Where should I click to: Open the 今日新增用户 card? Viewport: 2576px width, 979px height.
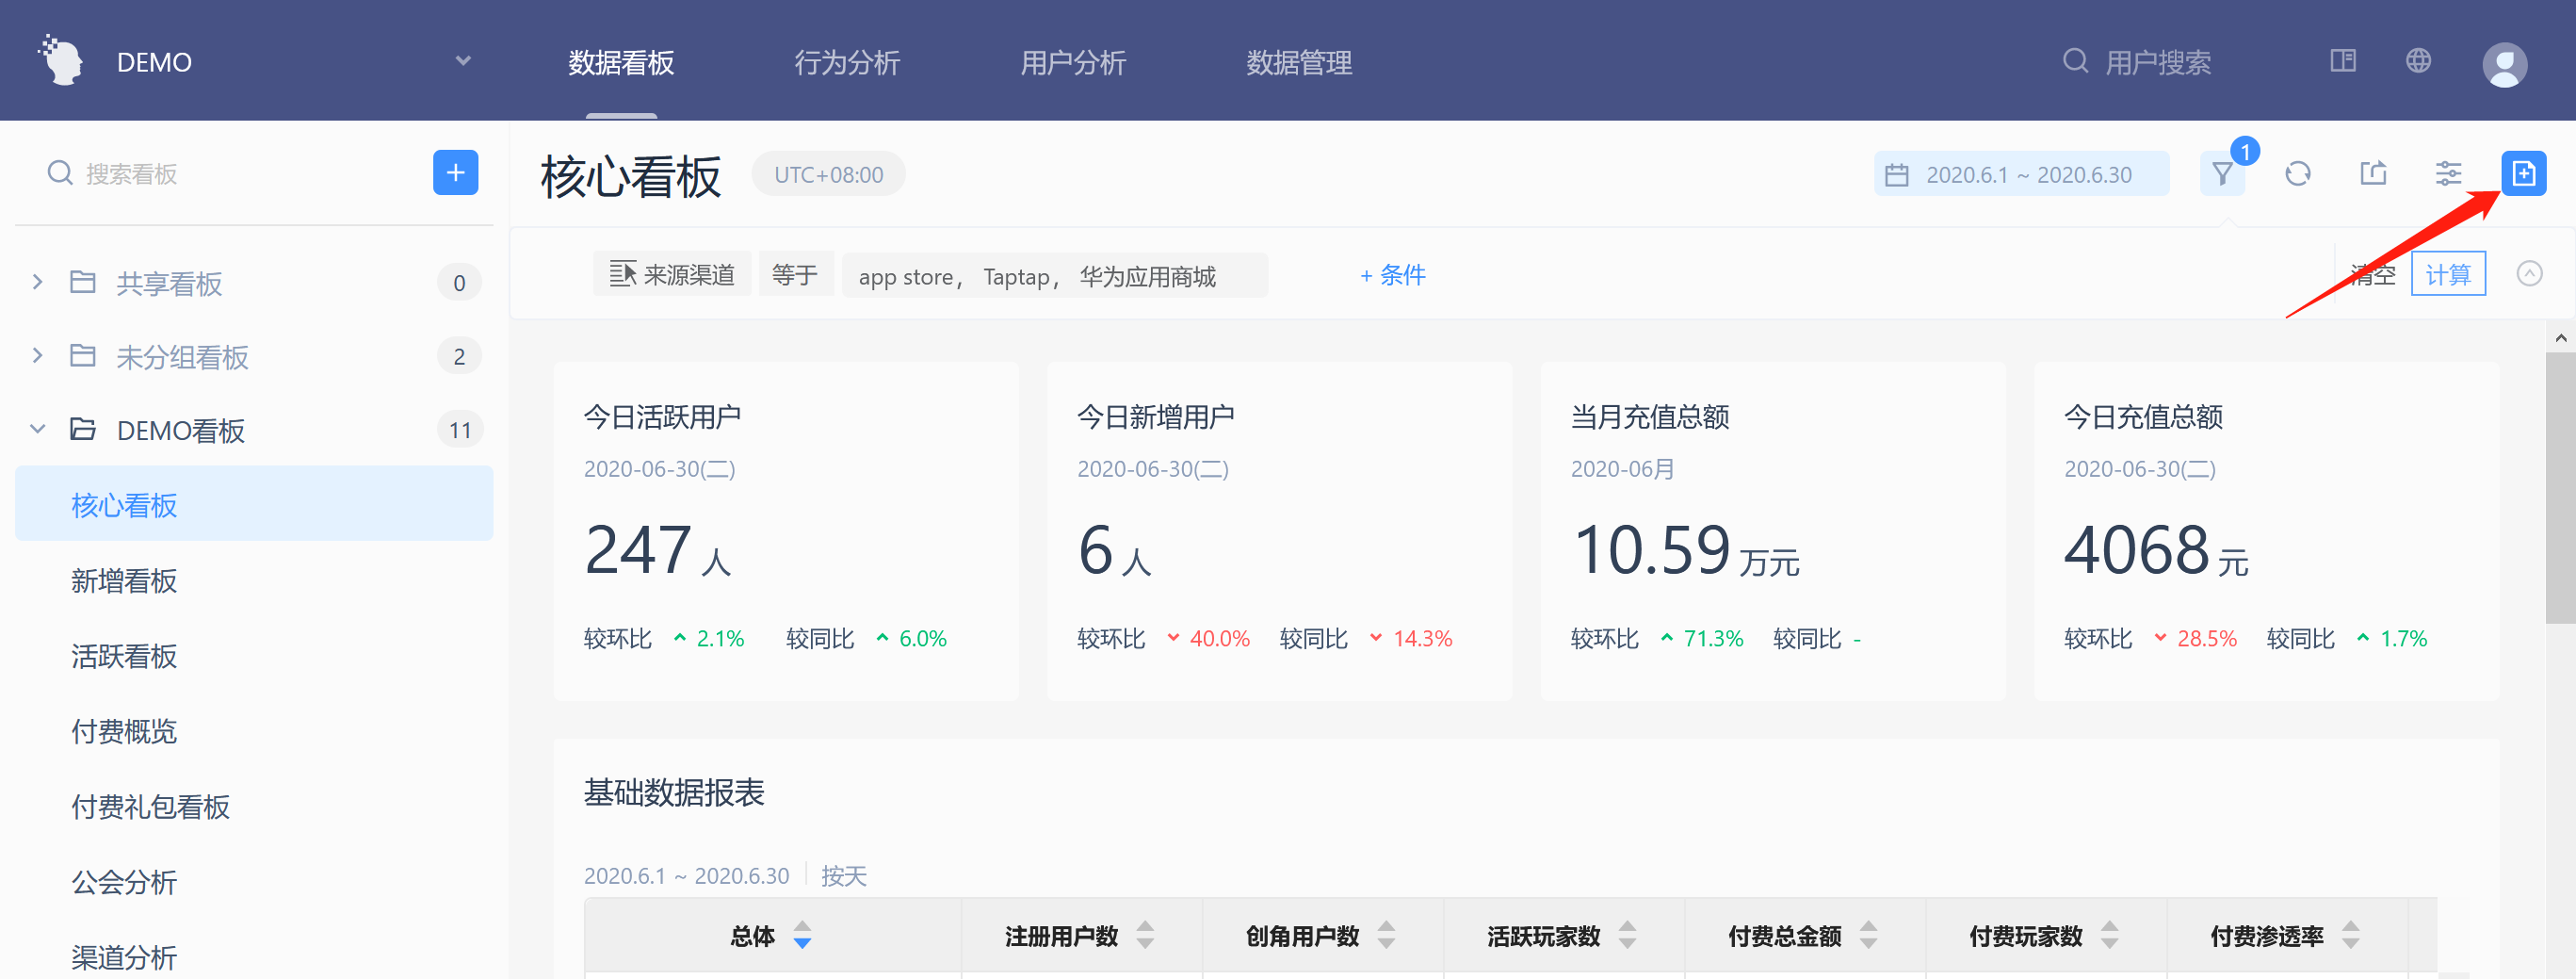1279,531
